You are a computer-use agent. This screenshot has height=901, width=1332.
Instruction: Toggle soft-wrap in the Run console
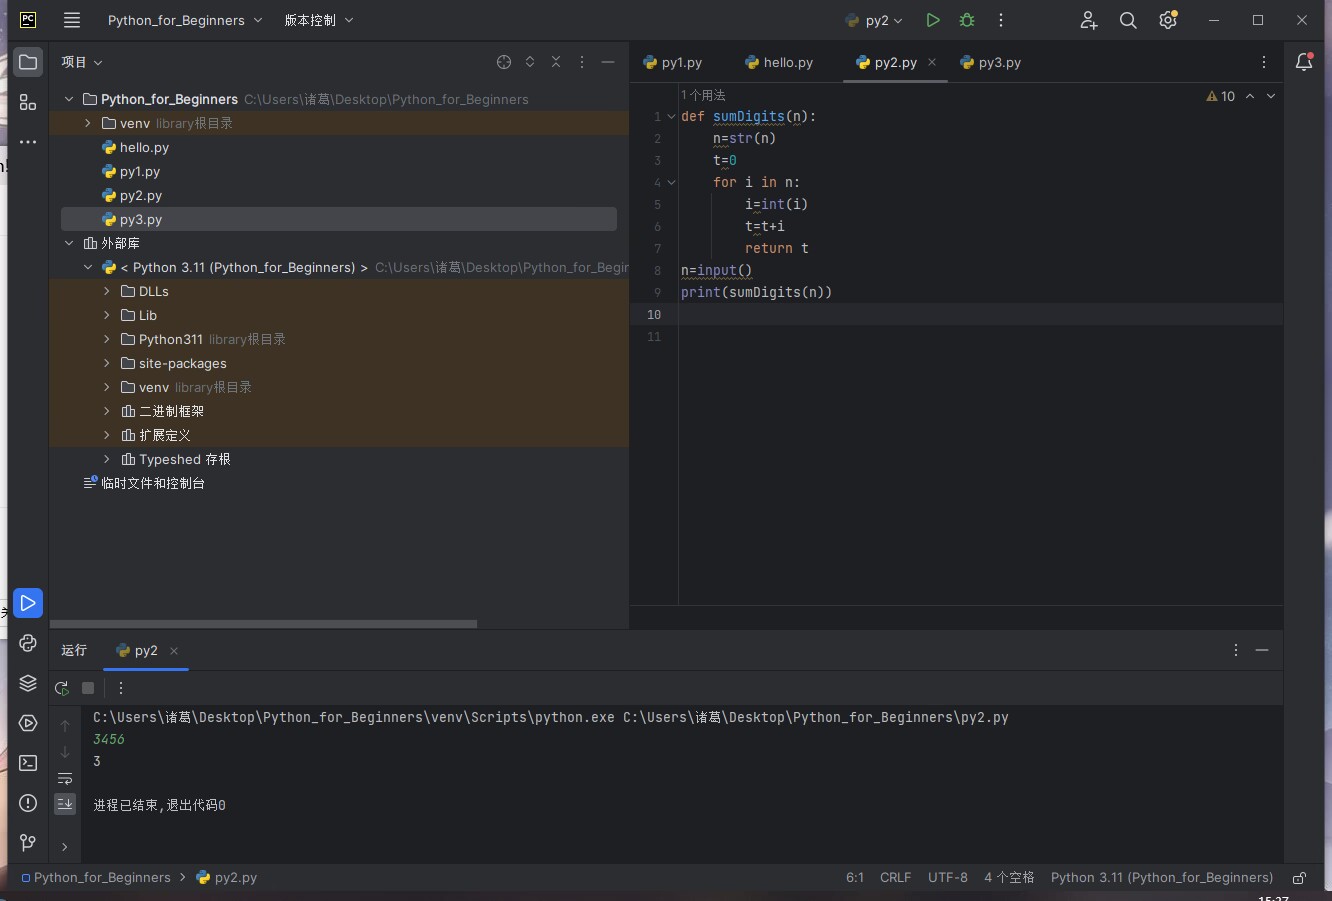65,779
